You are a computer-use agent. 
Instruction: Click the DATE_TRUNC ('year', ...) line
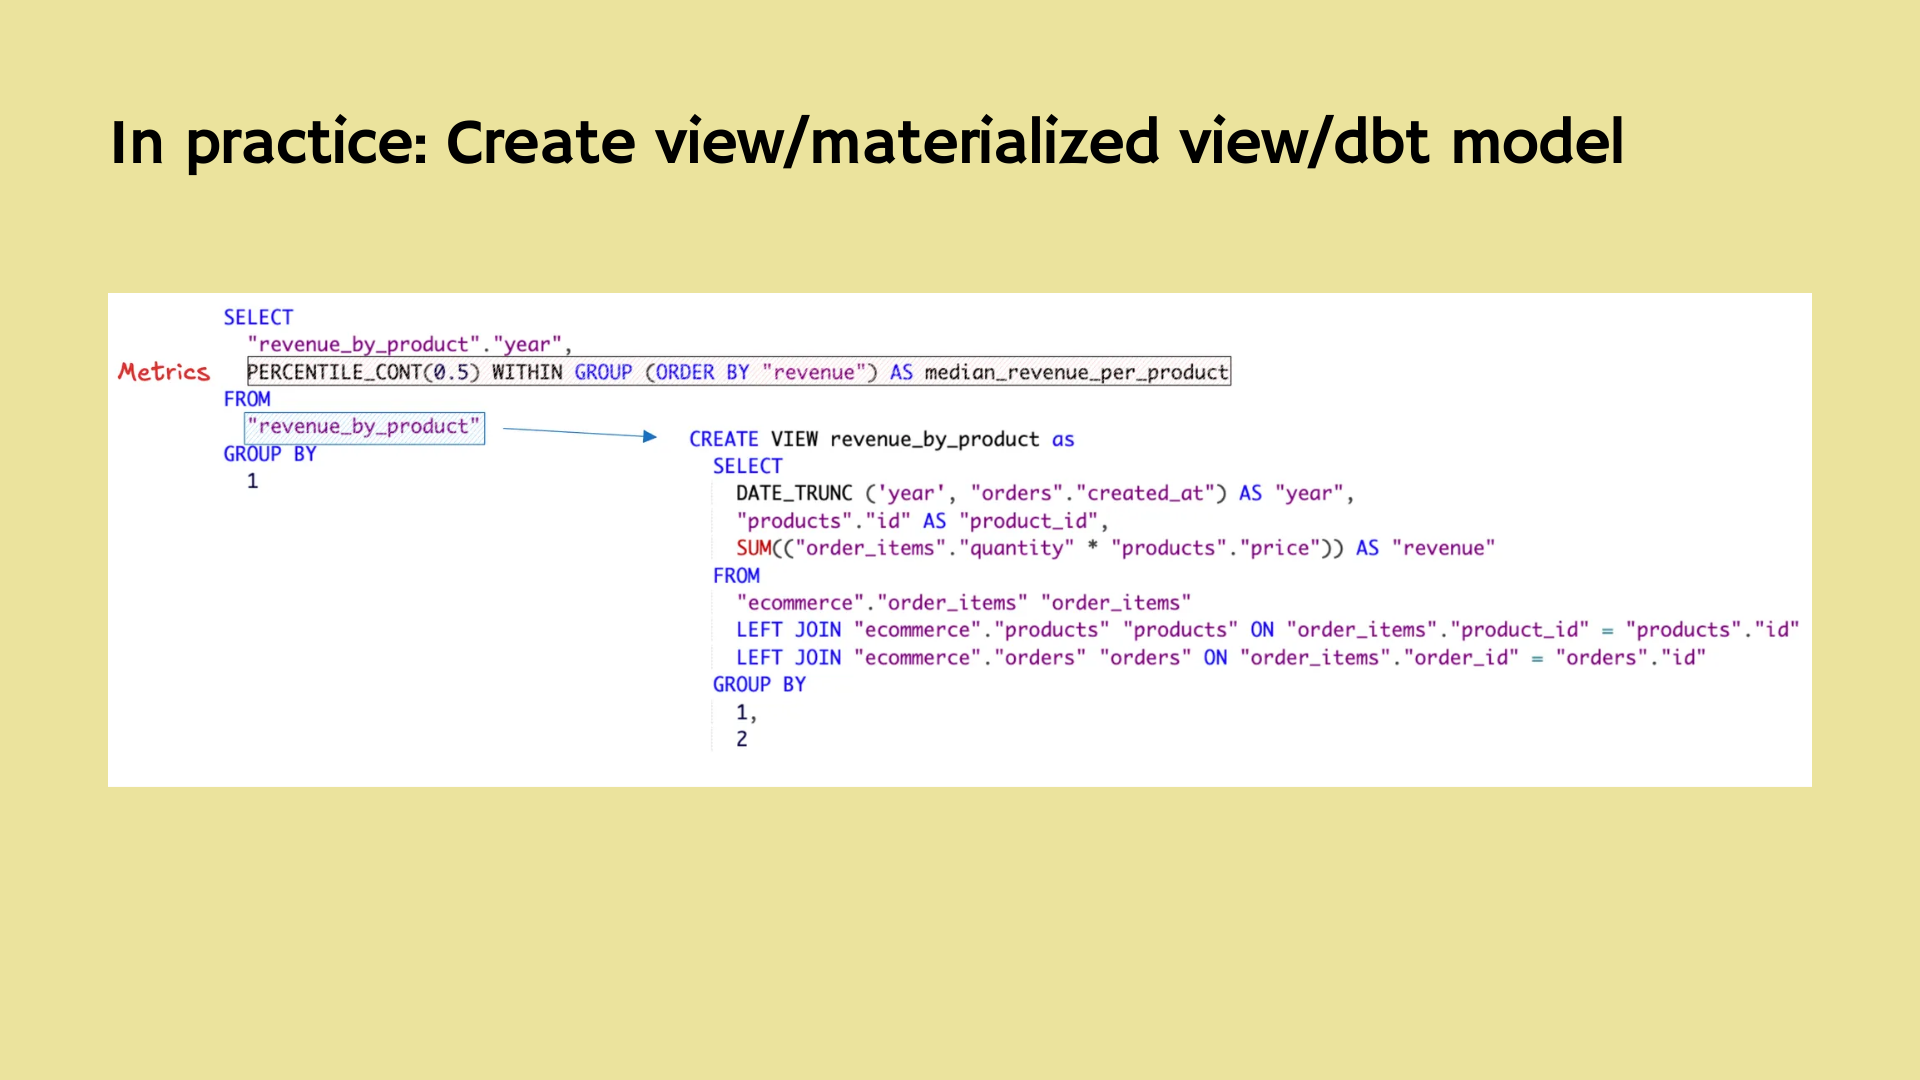[1044, 493]
